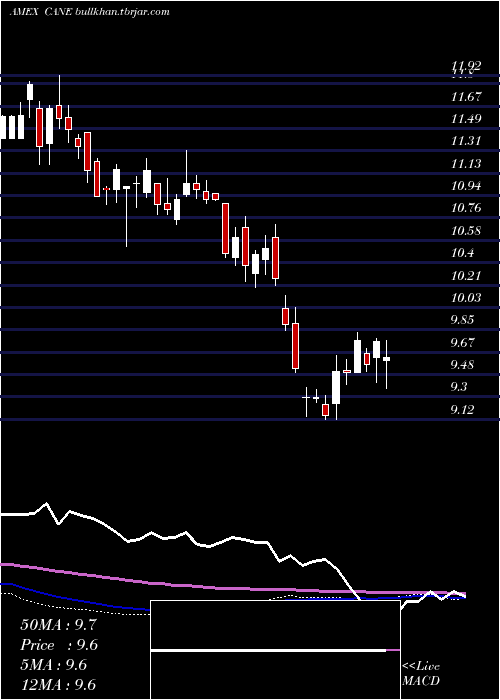Image resolution: width=500 pixels, height=700 pixels.
Task: Click the 9.85 price axis label
Action: (x=463, y=320)
